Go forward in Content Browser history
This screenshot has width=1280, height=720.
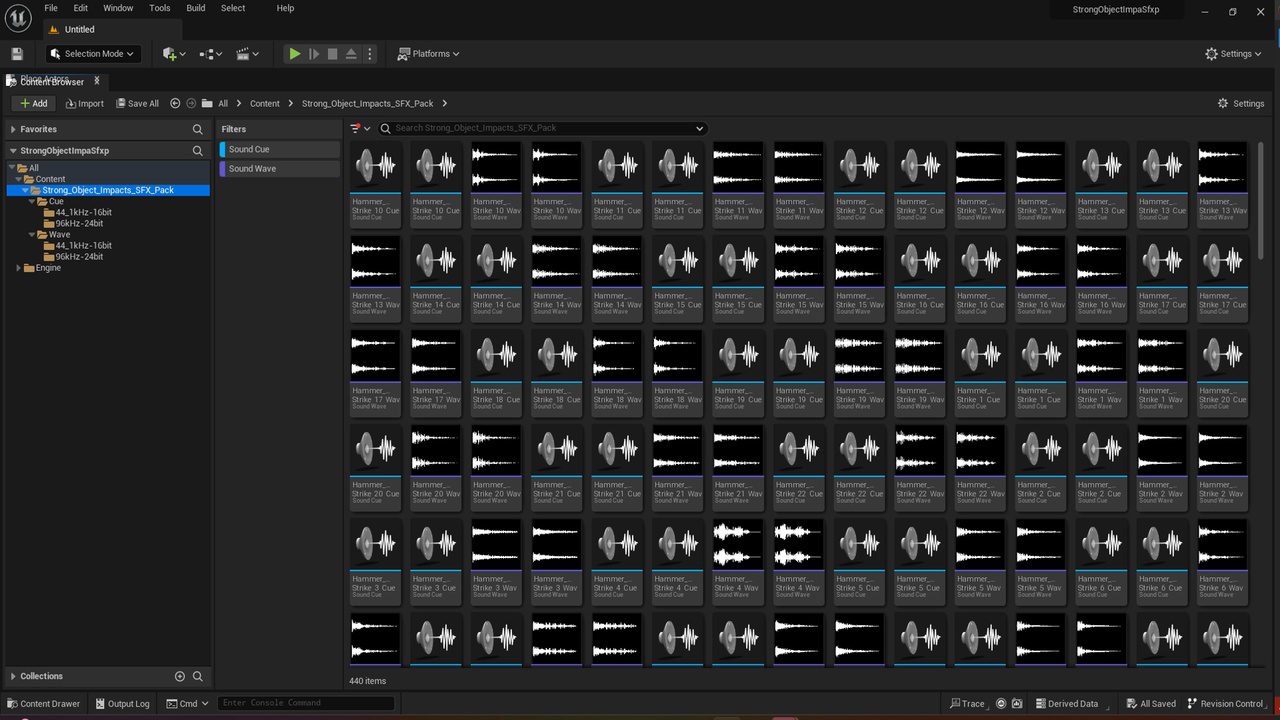(191, 103)
